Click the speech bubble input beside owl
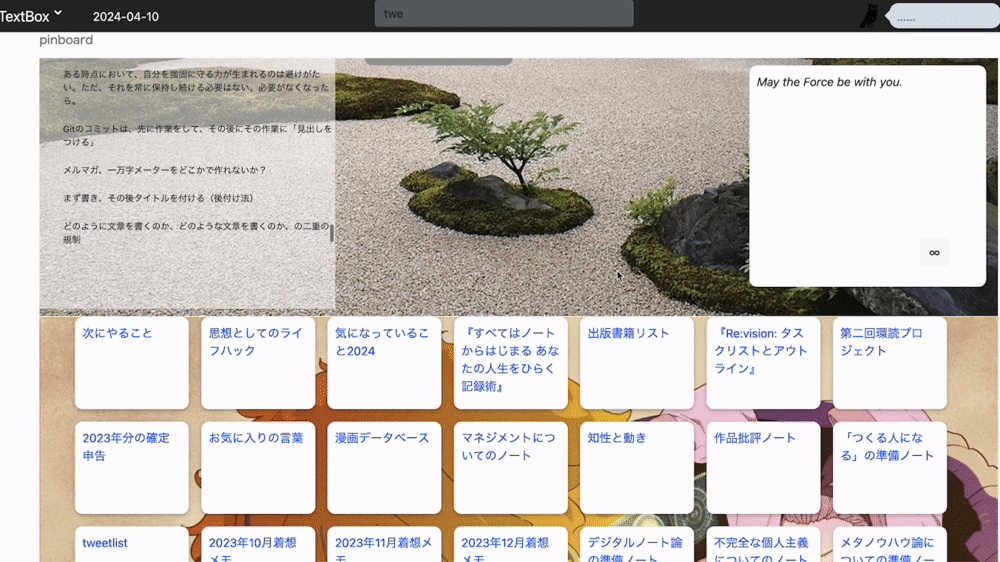 click(x=945, y=17)
